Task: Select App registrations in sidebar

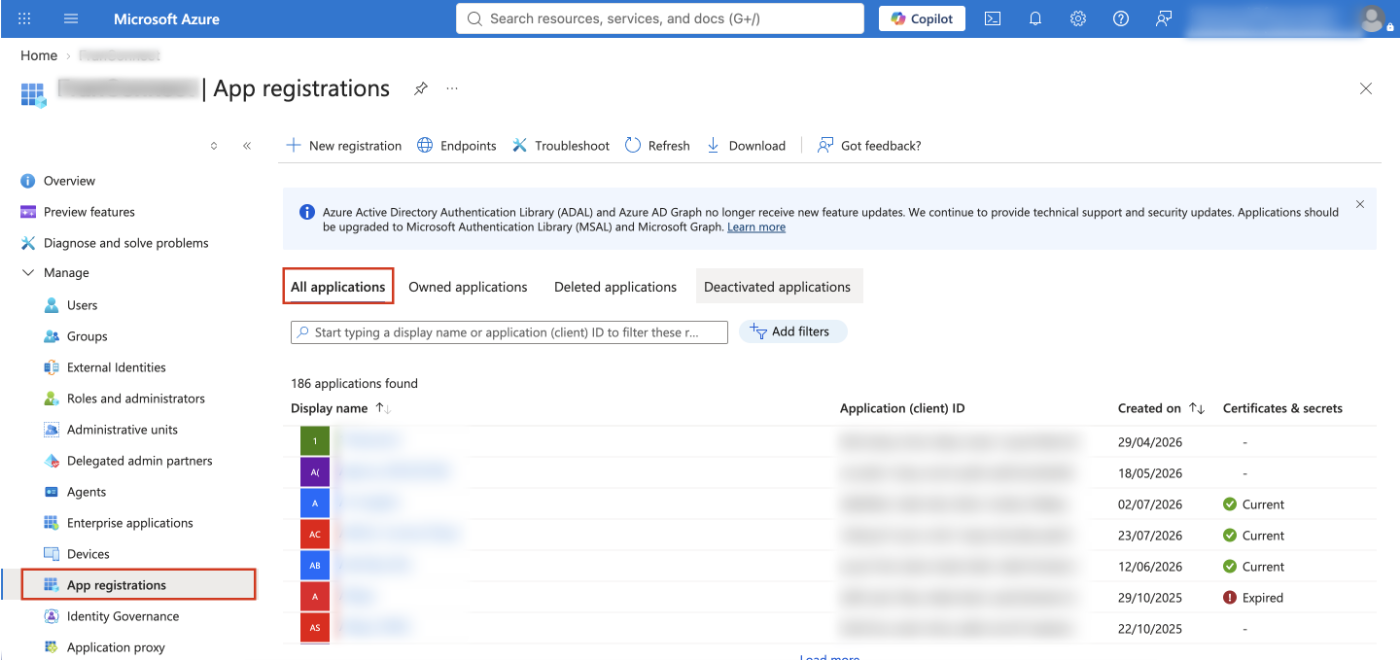Action: [x=139, y=585]
